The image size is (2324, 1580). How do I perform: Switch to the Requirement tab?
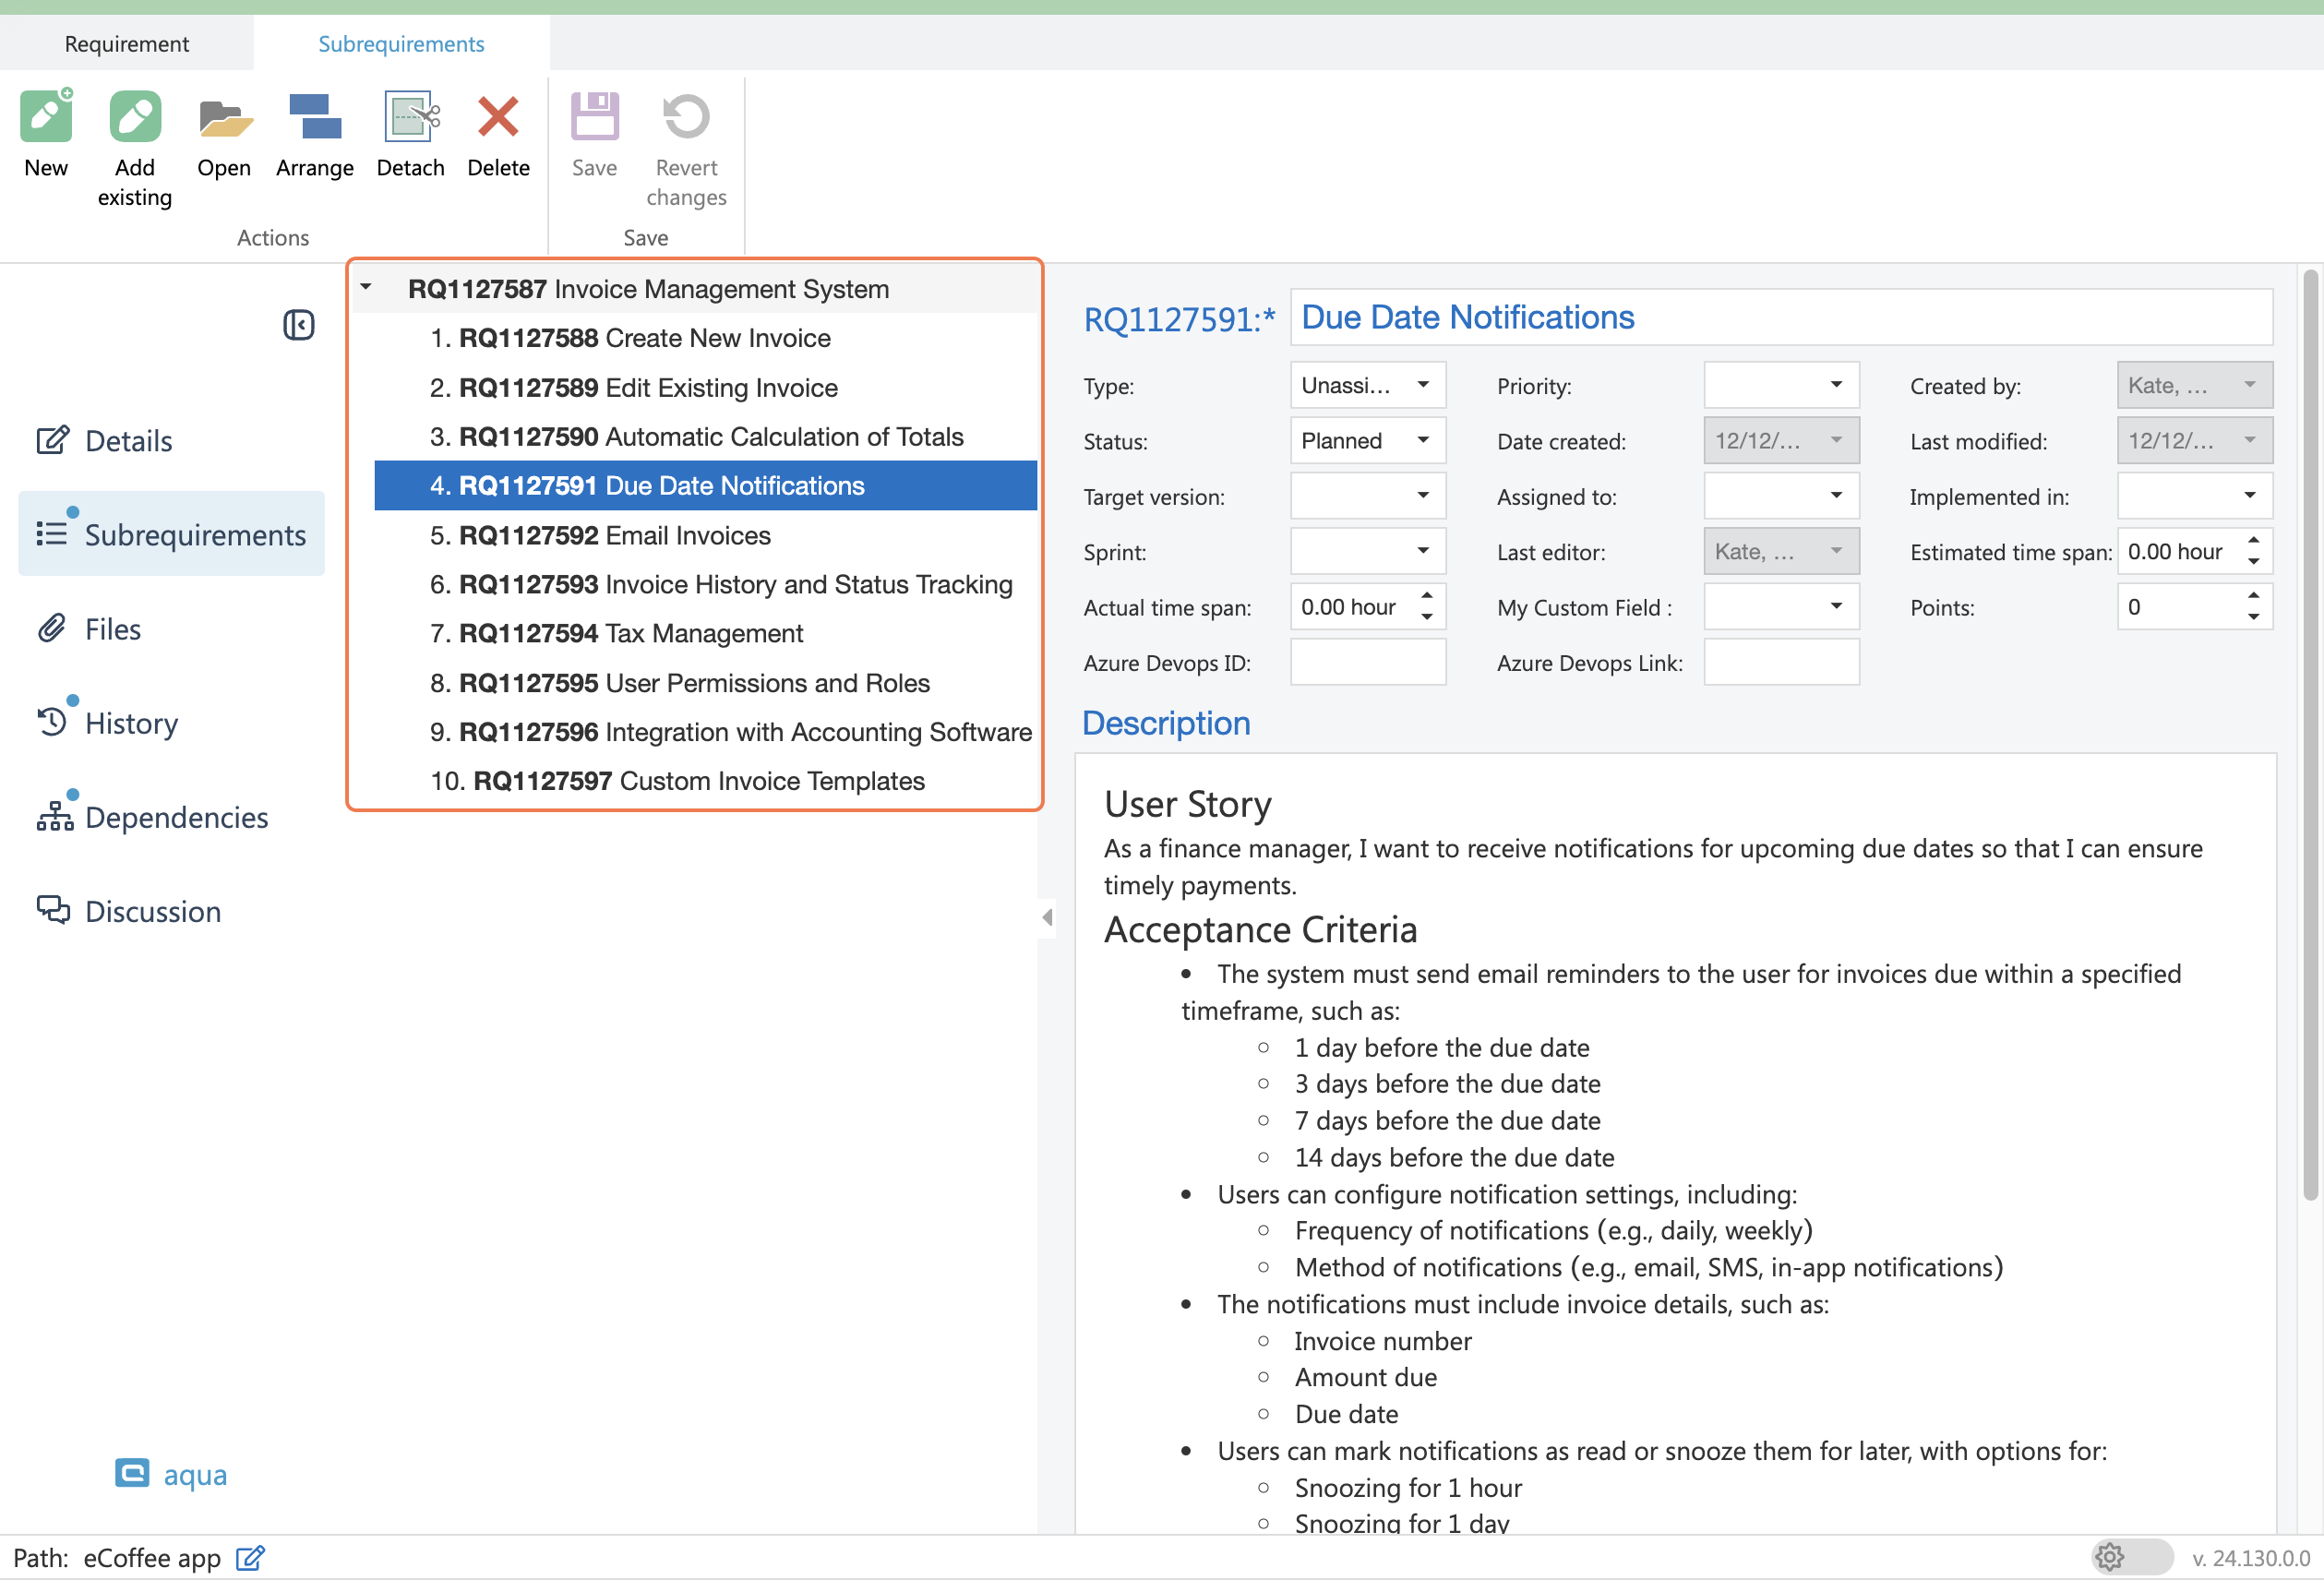click(x=126, y=44)
